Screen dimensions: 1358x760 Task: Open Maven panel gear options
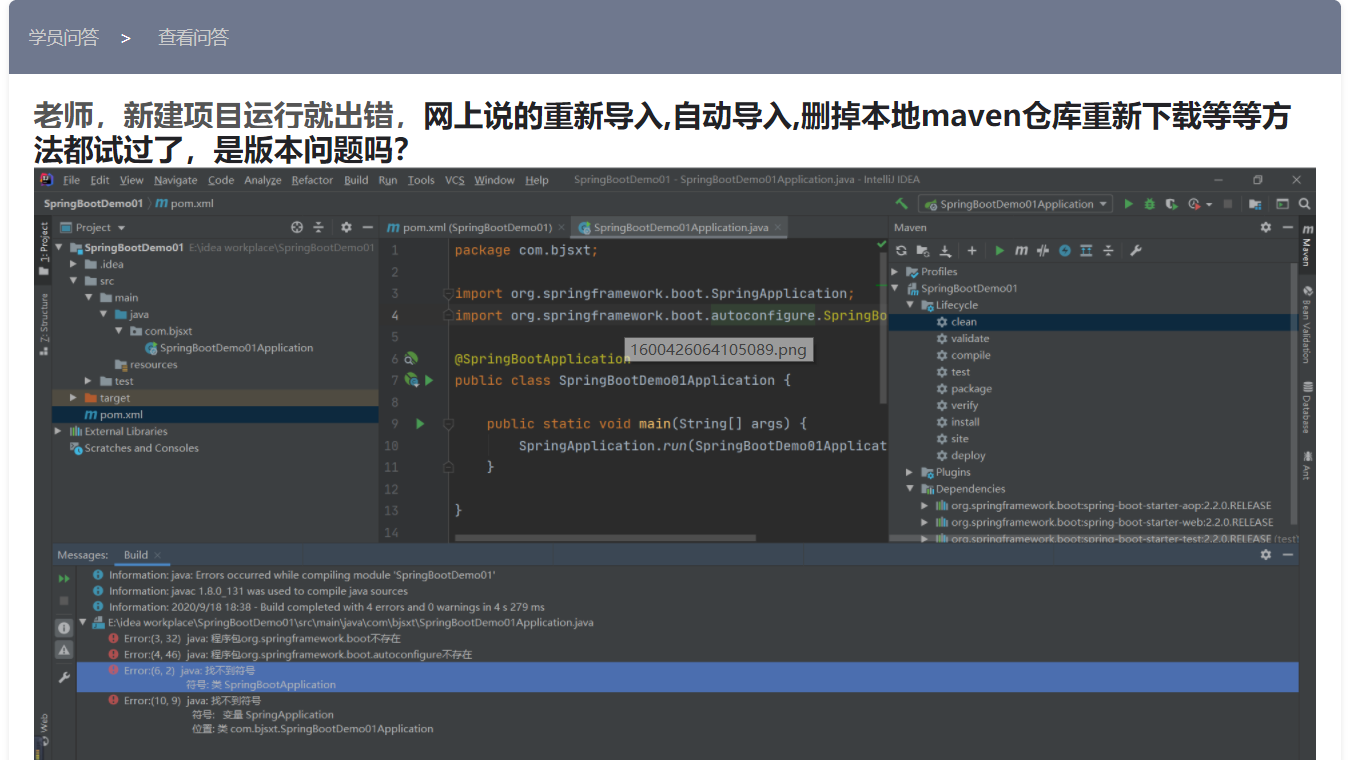click(1266, 227)
